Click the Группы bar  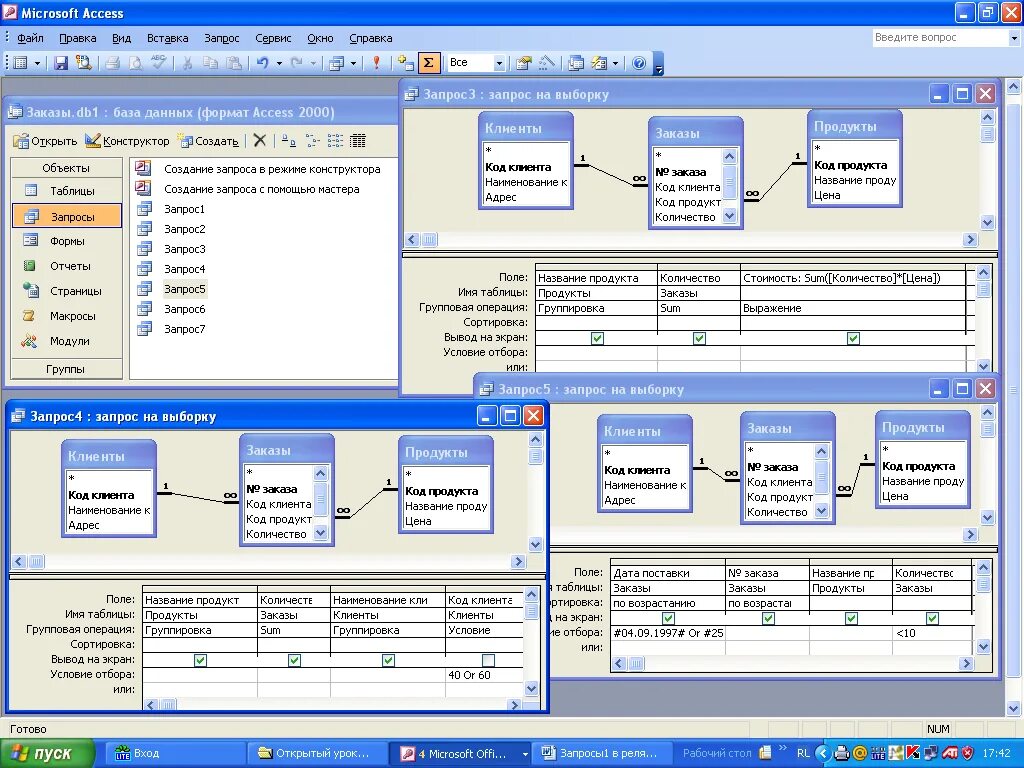pos(66,369)
